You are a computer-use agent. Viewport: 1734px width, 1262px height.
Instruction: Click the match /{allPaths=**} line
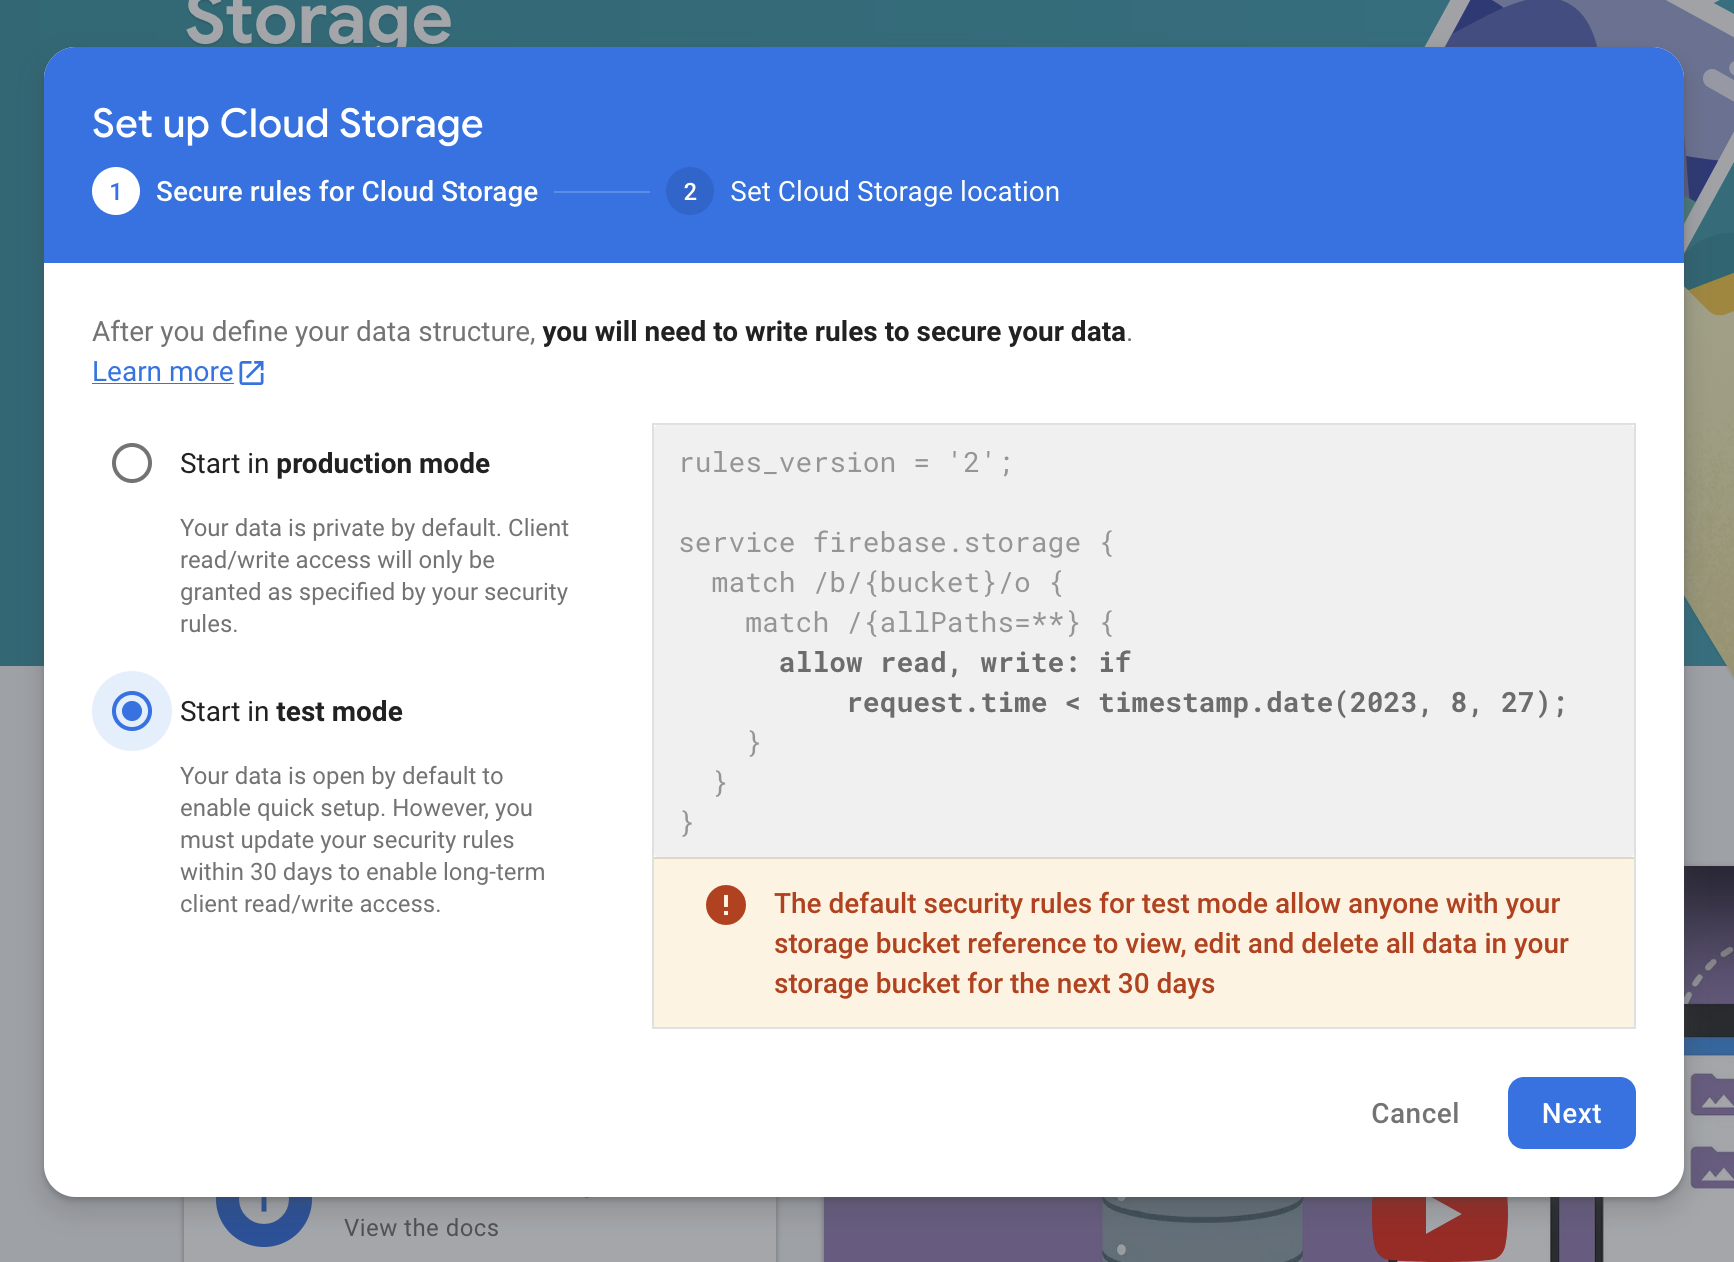click(929, 623)
